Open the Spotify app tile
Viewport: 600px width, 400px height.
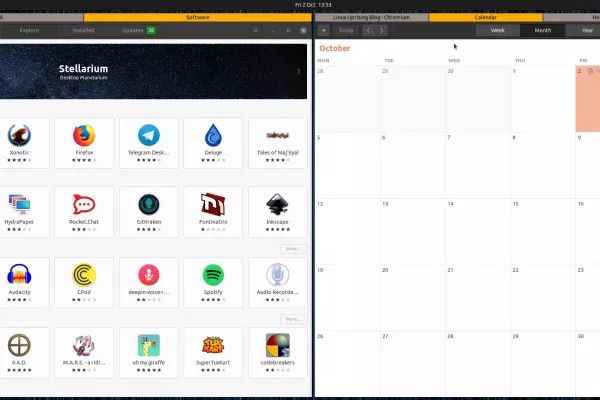pyautogui.click(x=213, y=282)
